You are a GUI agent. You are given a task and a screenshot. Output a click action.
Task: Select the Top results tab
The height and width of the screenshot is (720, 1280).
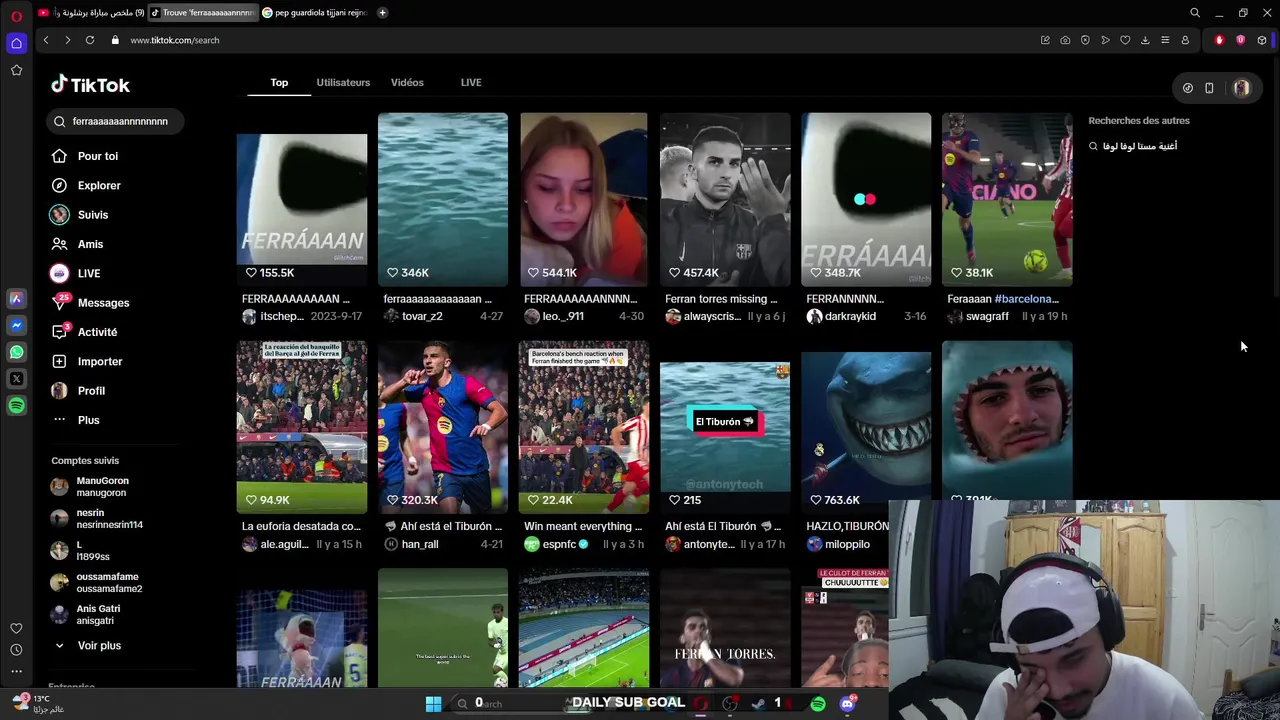(x=279, y=82)
